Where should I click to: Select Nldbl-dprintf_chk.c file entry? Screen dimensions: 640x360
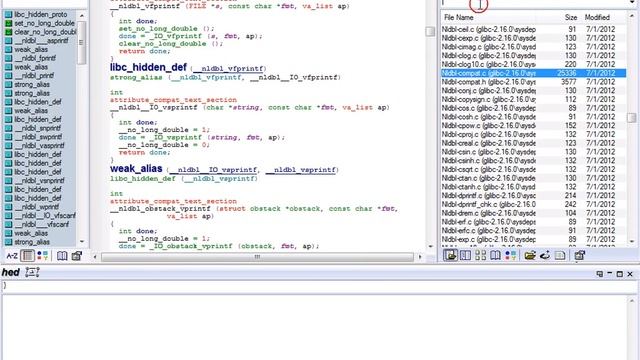[x=533, y=204]
